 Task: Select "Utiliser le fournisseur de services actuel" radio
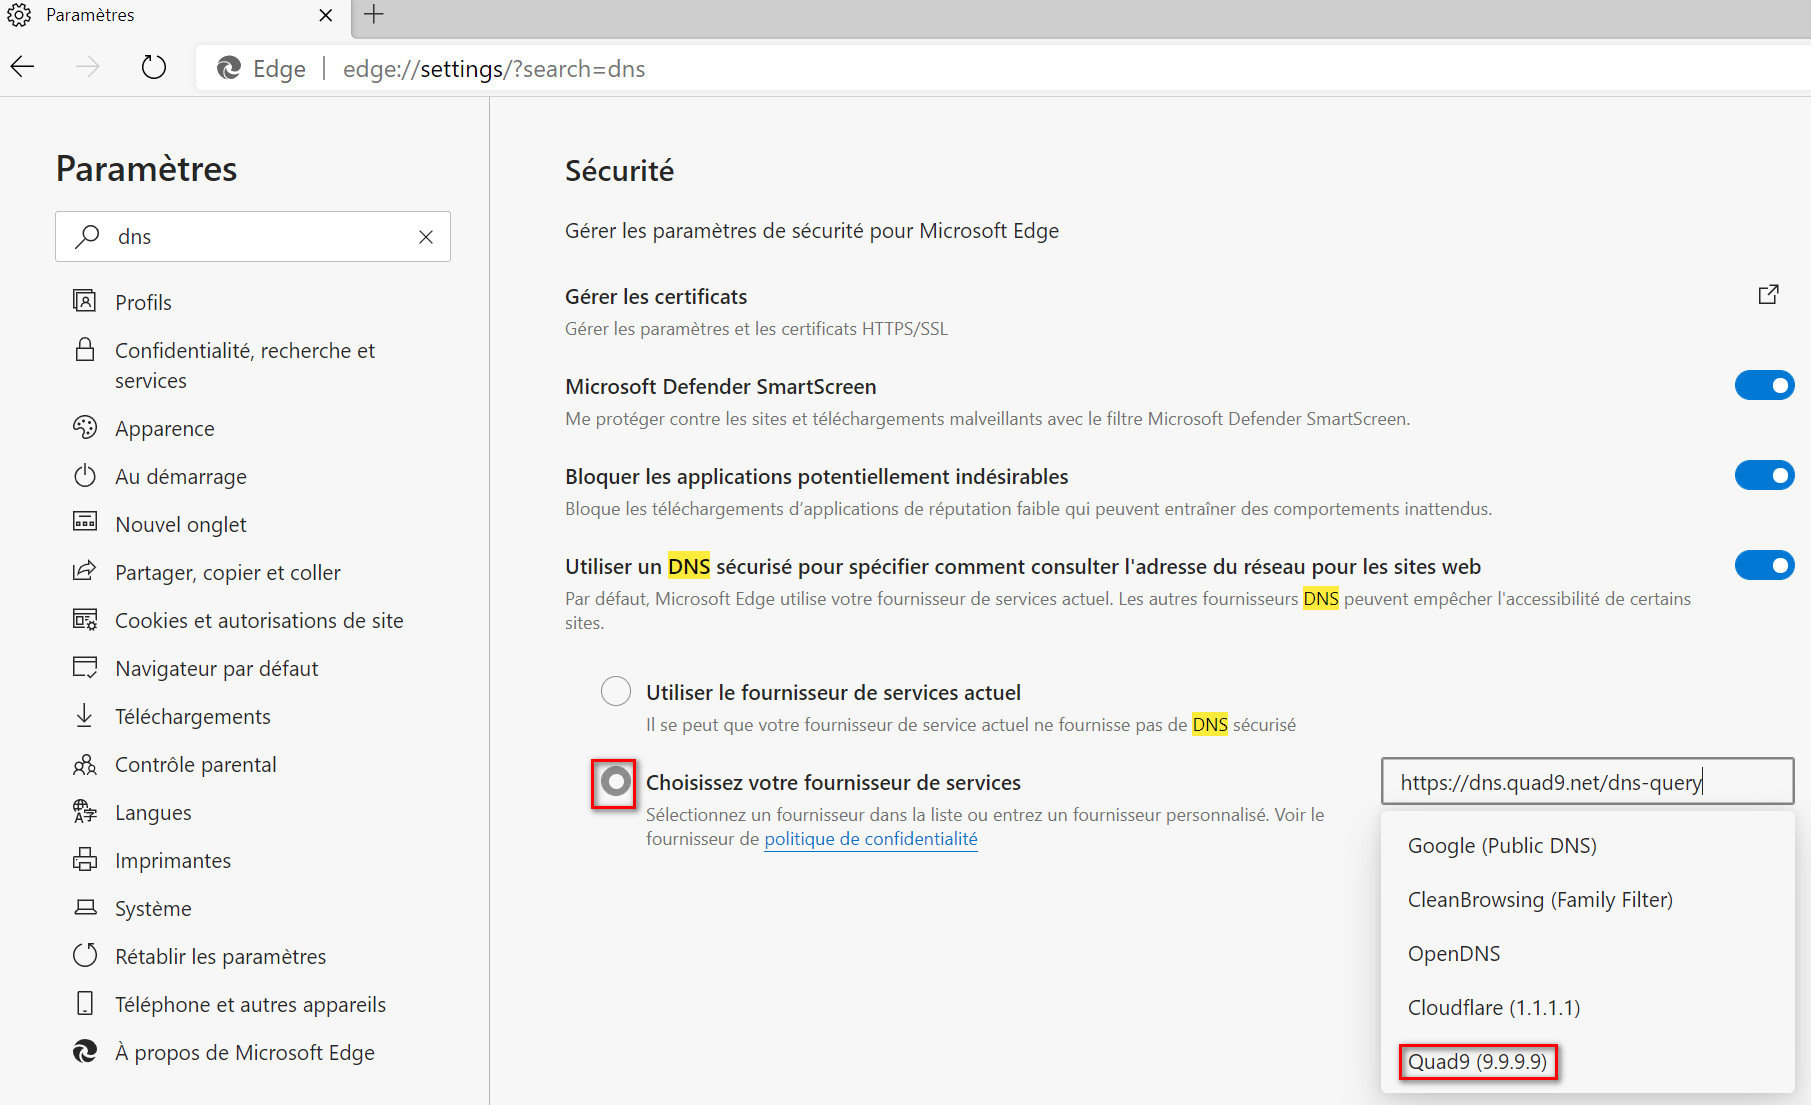click(616, 691)
